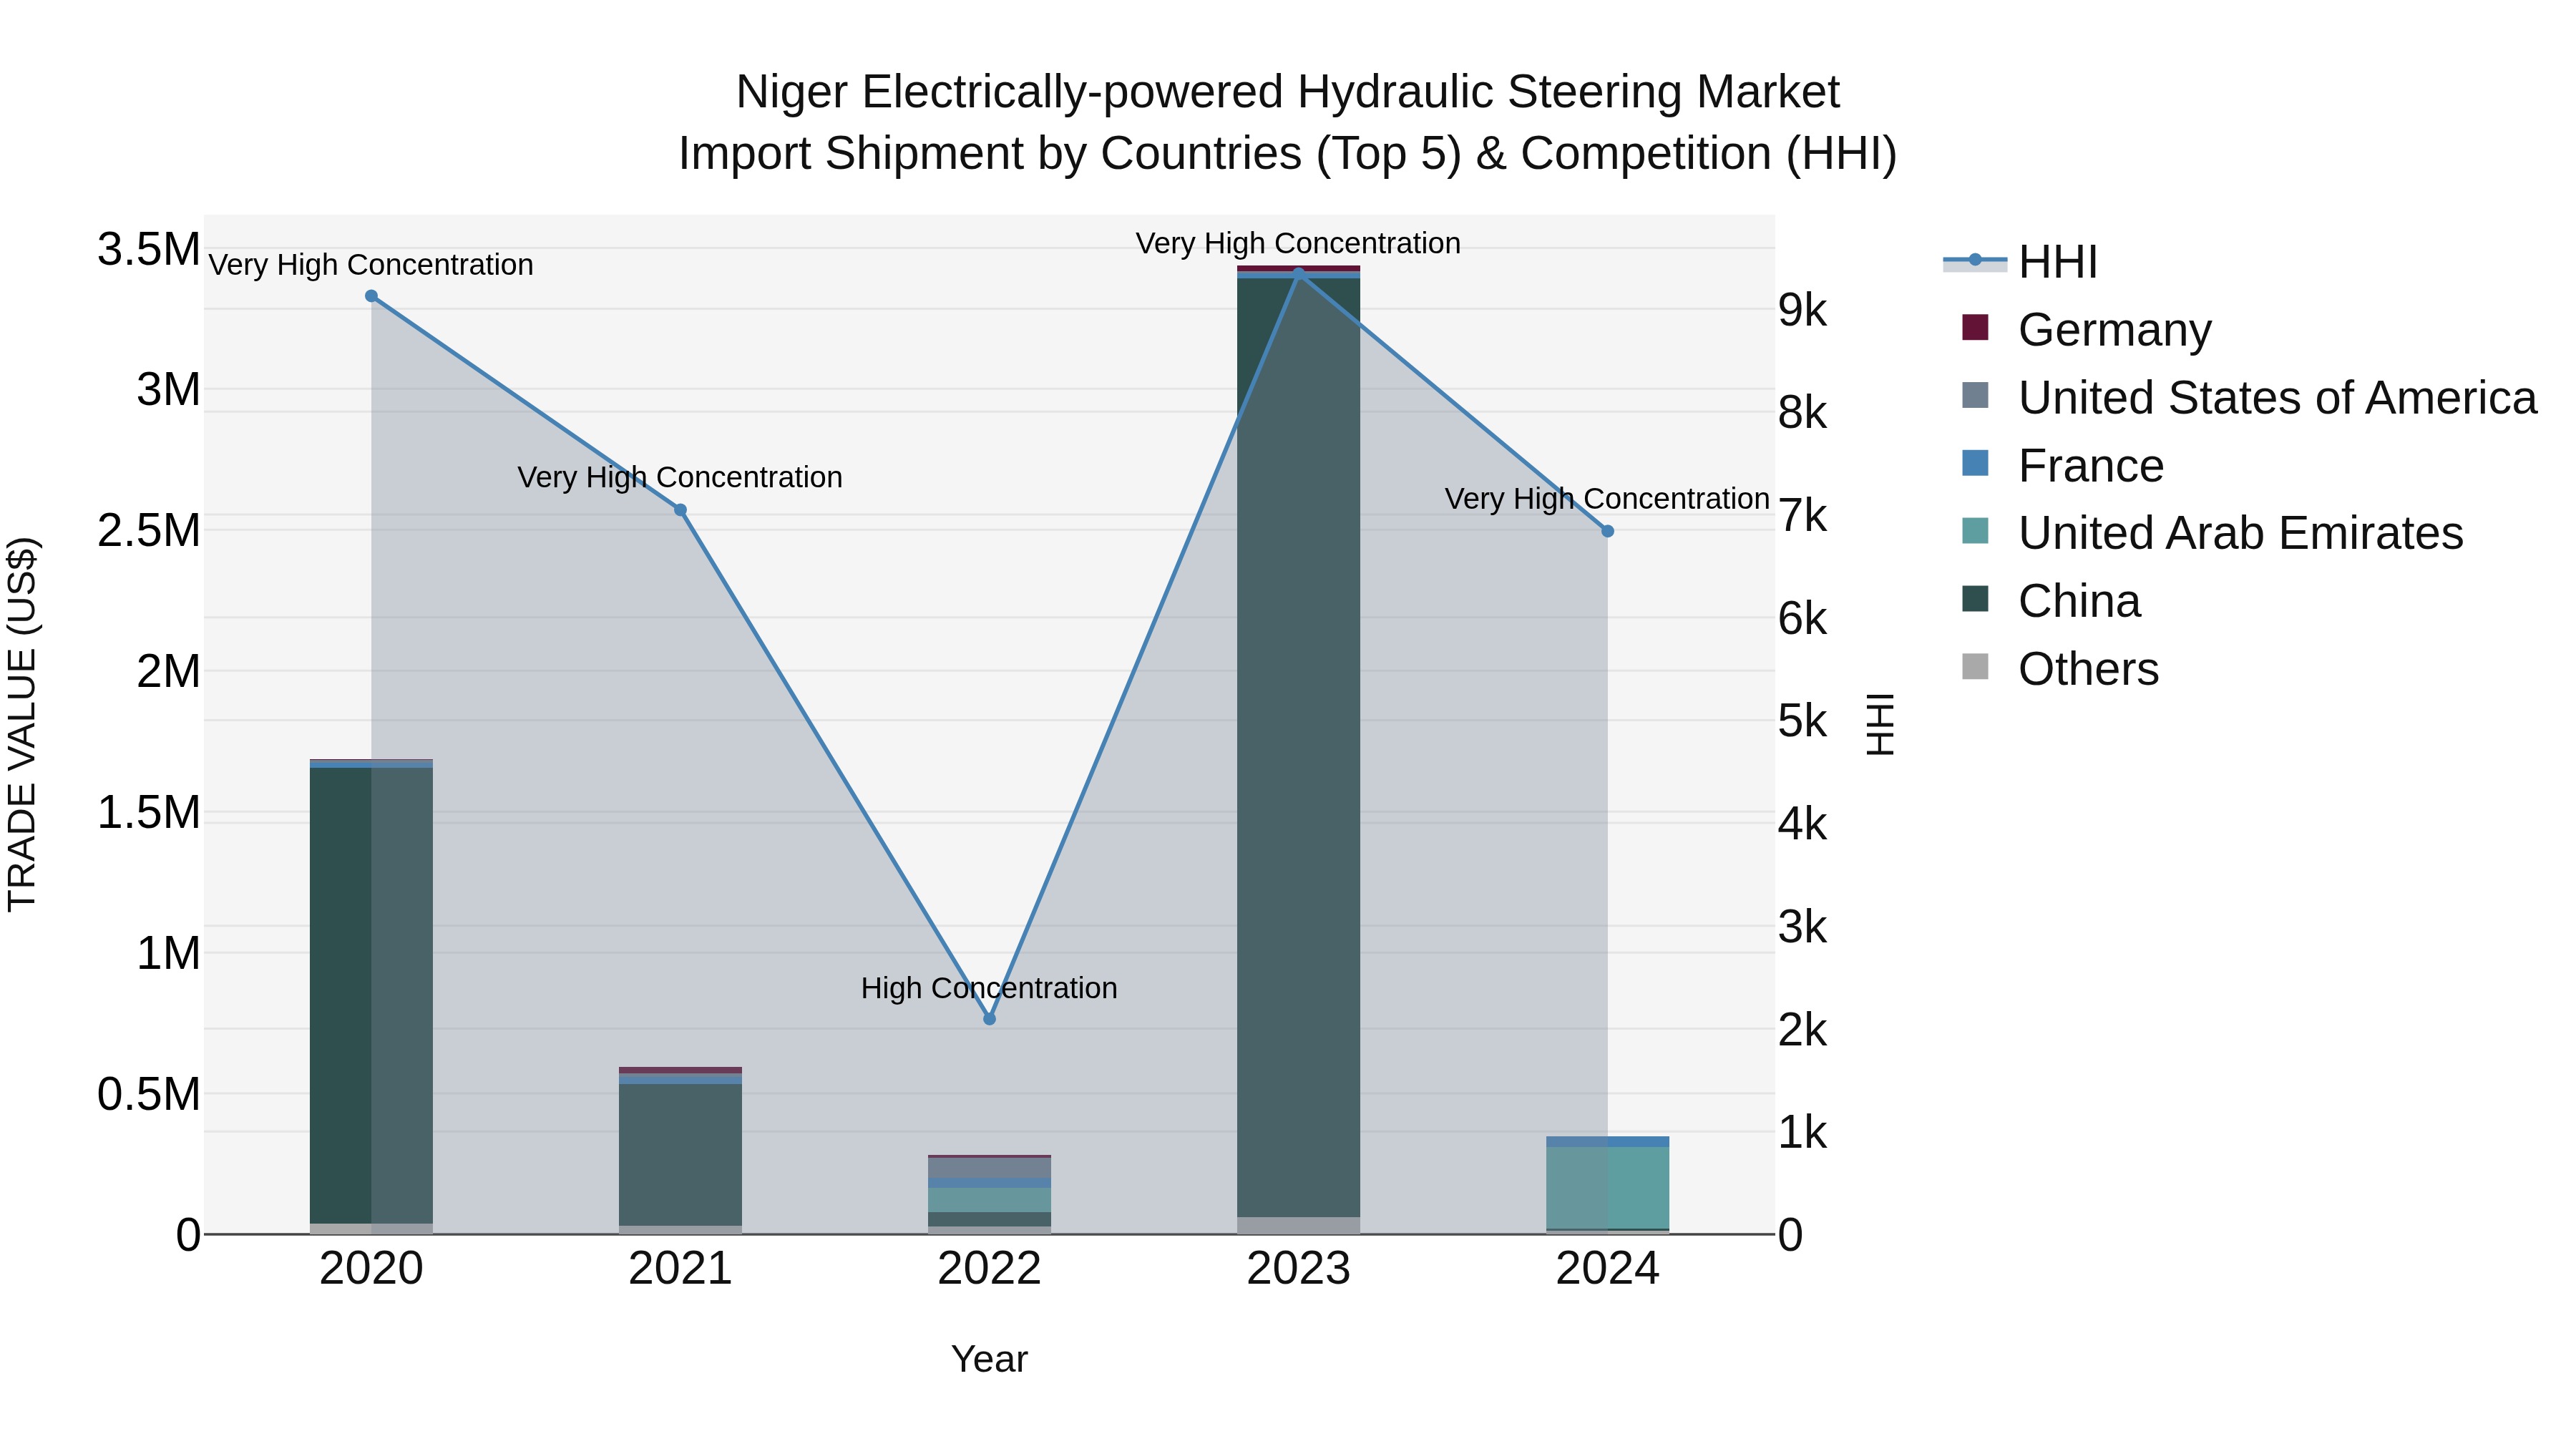Select the 2022 HHI data point
2576x1449 pixels.
pyautogui.click(x=989, y=1019)
